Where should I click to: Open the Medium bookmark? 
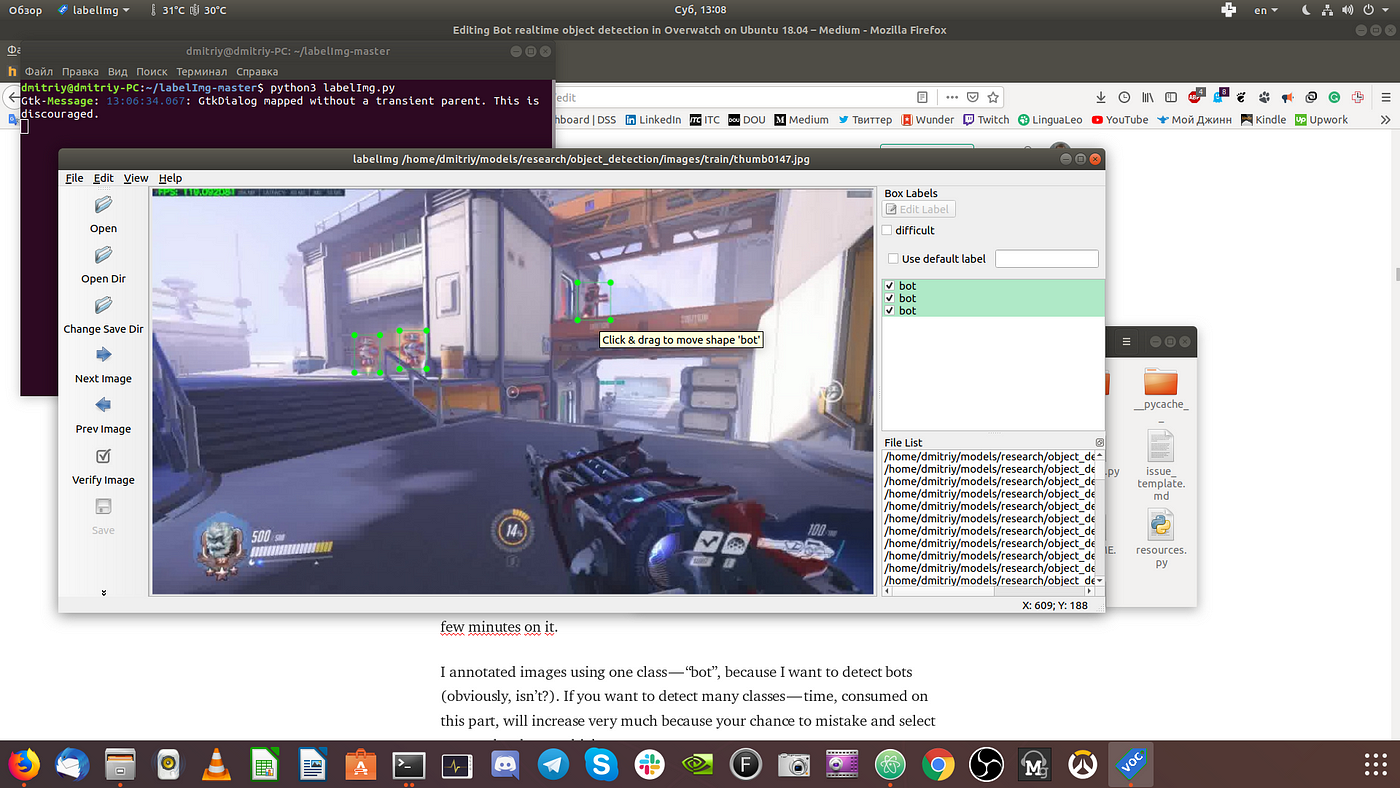click(x=802, y=120)
